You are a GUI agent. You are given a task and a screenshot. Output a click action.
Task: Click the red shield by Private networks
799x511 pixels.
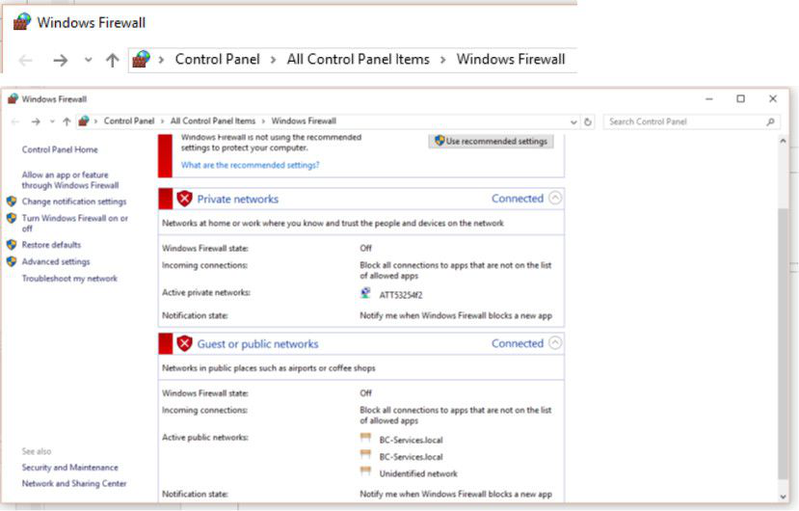184,199
